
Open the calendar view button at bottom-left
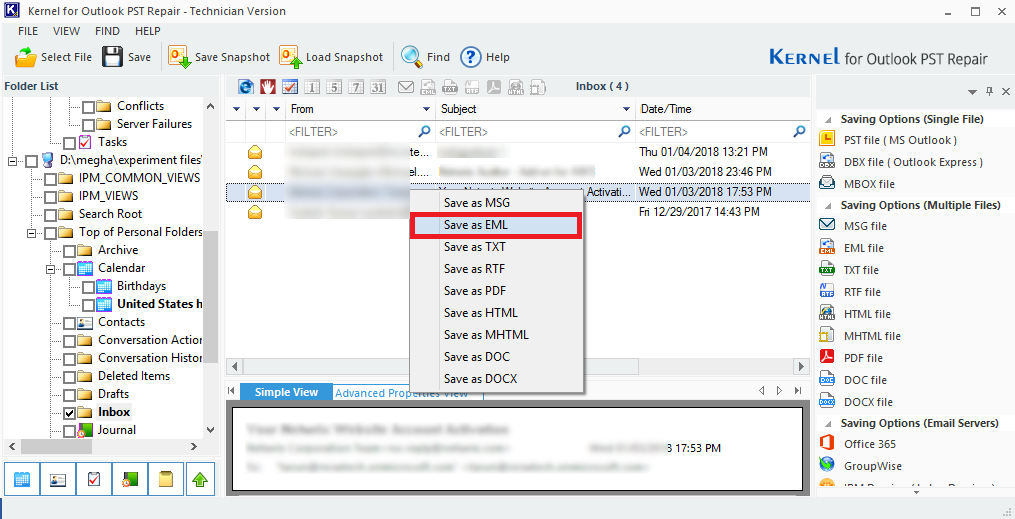point(21,479)
